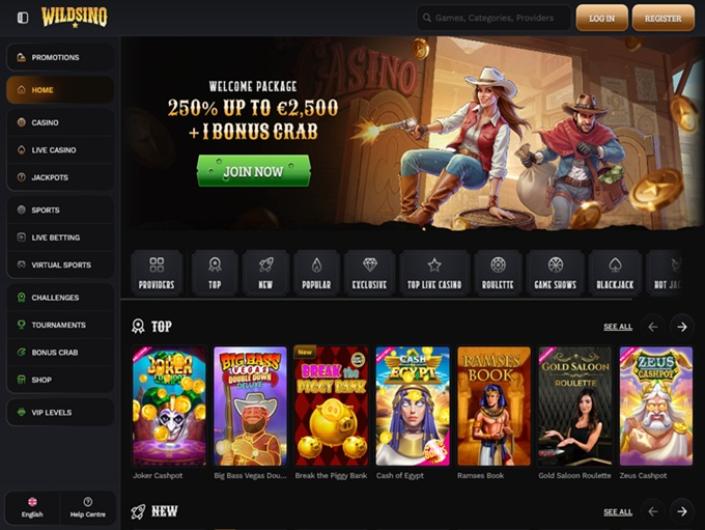Open Top Live Casino star category
Image resolution: width=705 pixels, height=530 pixels.
(x=434, y=273)
